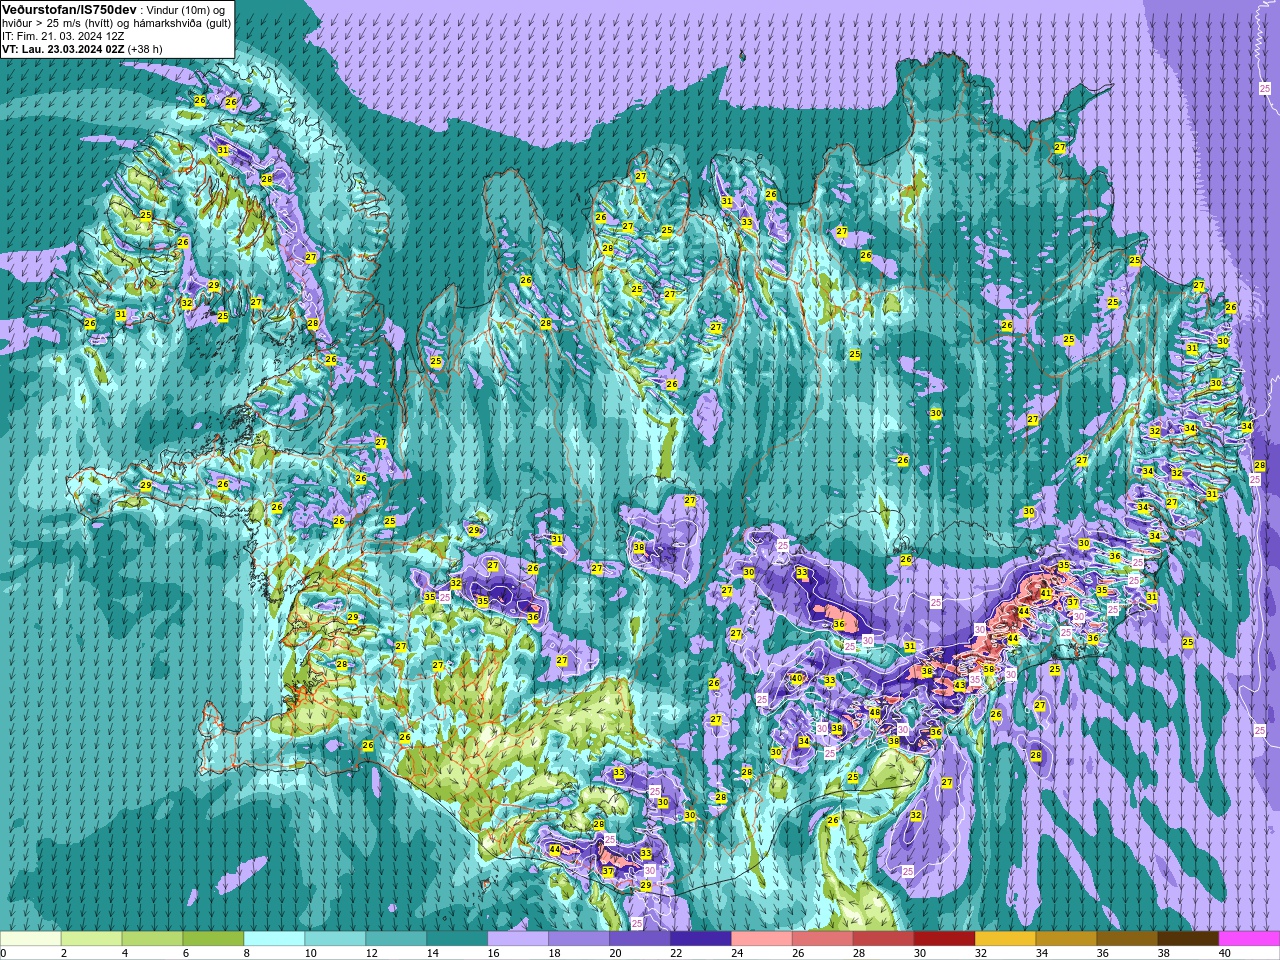Click the legend scale number '30'
This screenshot has width=1280, height=960.
click(x=919, y=953)
